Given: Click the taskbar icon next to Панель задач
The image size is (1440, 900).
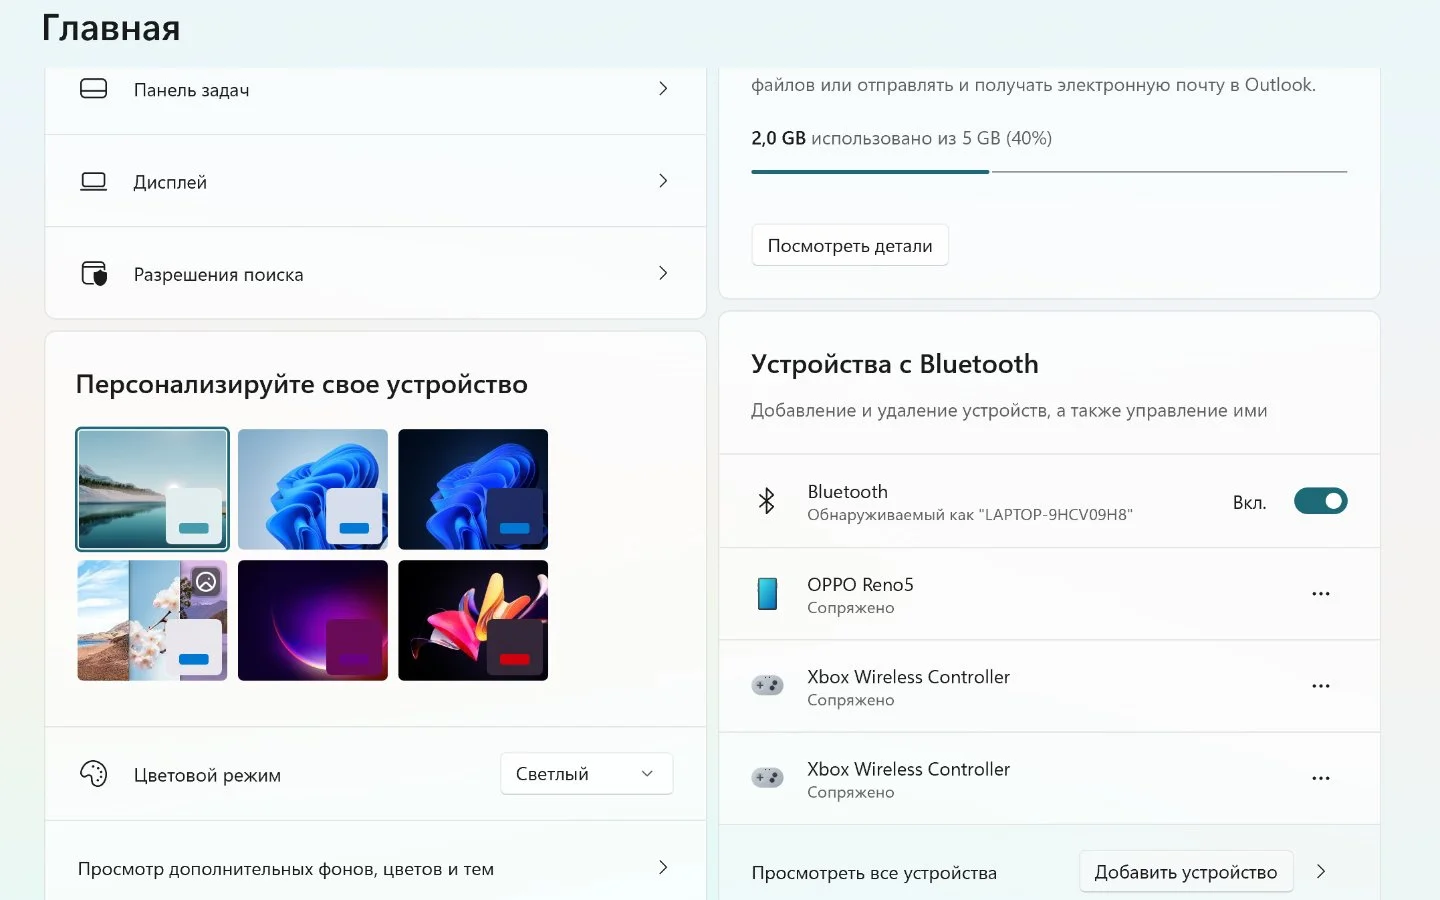Looking at the screenshot, I should 93,89.
